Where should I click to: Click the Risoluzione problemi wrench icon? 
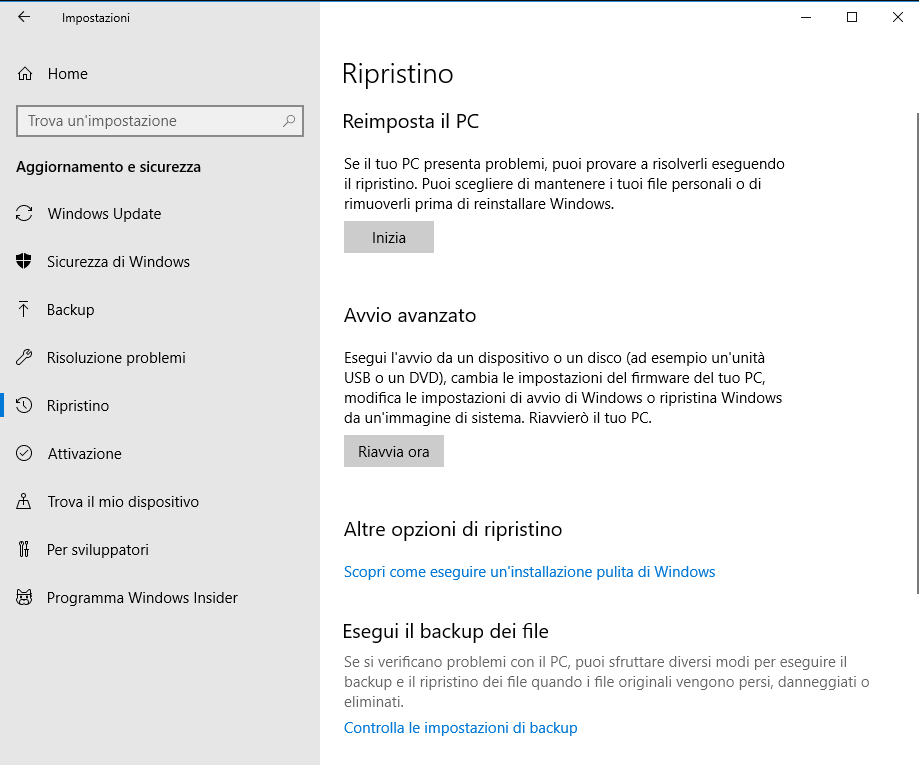click(x=25, y=358)
